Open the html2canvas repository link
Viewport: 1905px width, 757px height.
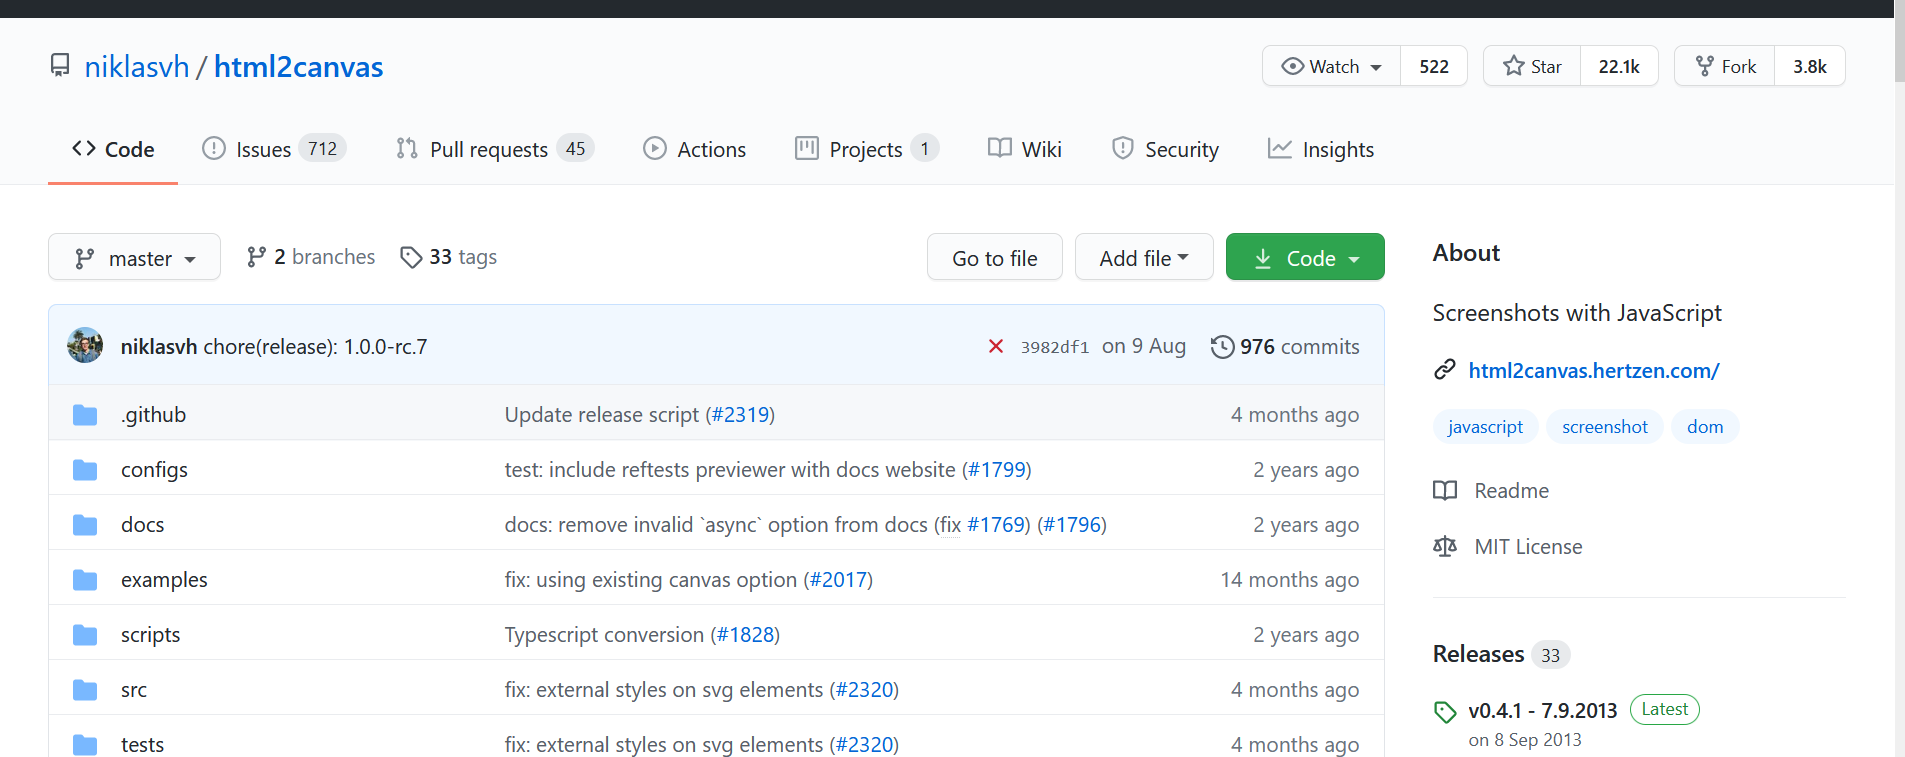point(298,67)
